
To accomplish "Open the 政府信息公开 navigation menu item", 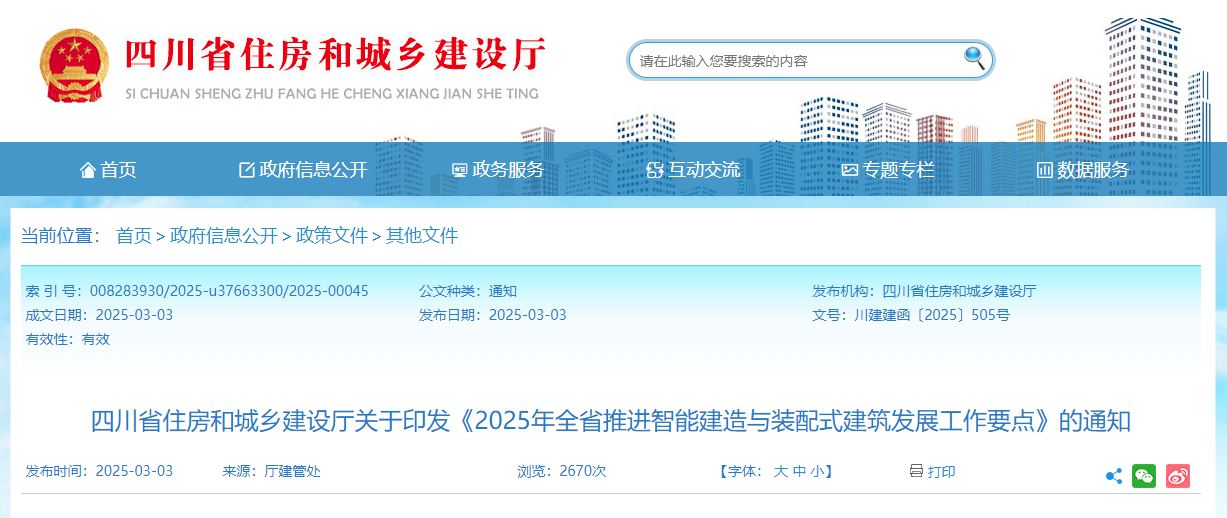I will point(303,170).
